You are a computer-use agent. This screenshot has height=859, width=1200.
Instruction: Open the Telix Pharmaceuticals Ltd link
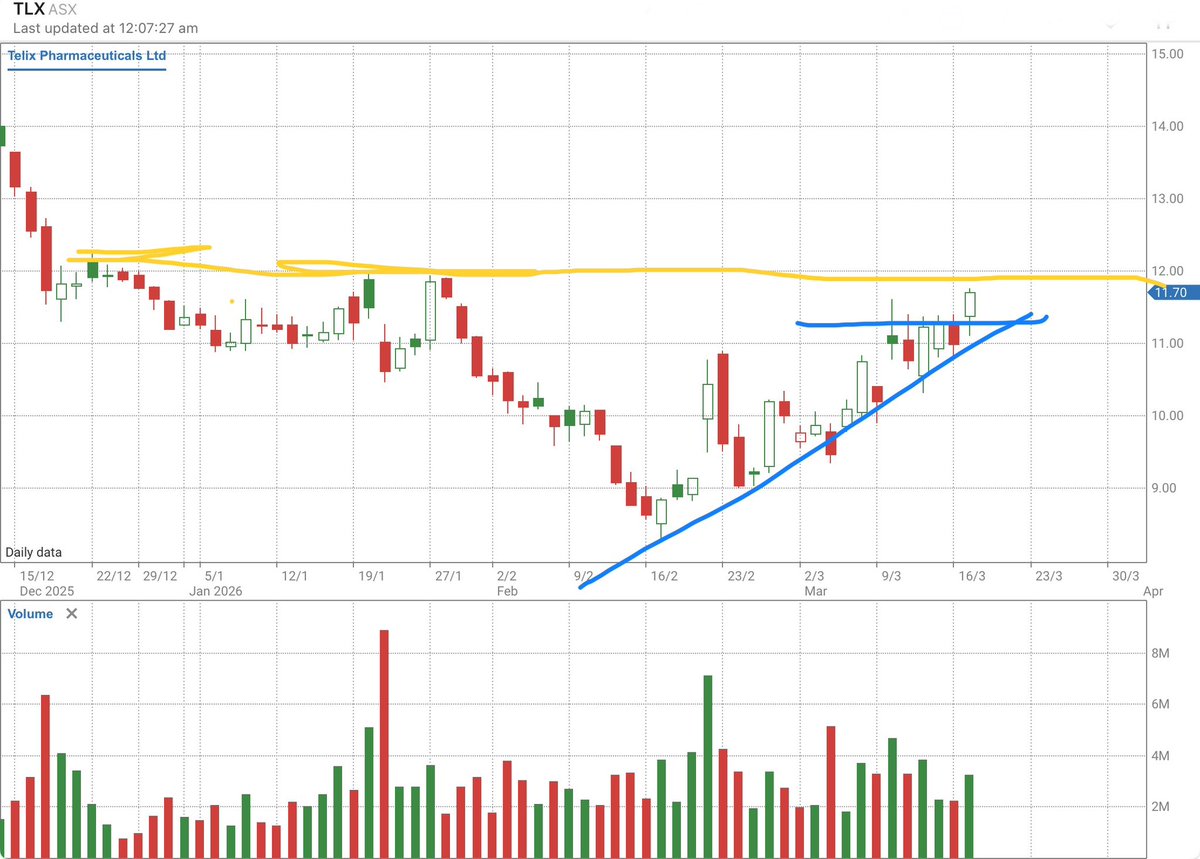pos(87,56)
